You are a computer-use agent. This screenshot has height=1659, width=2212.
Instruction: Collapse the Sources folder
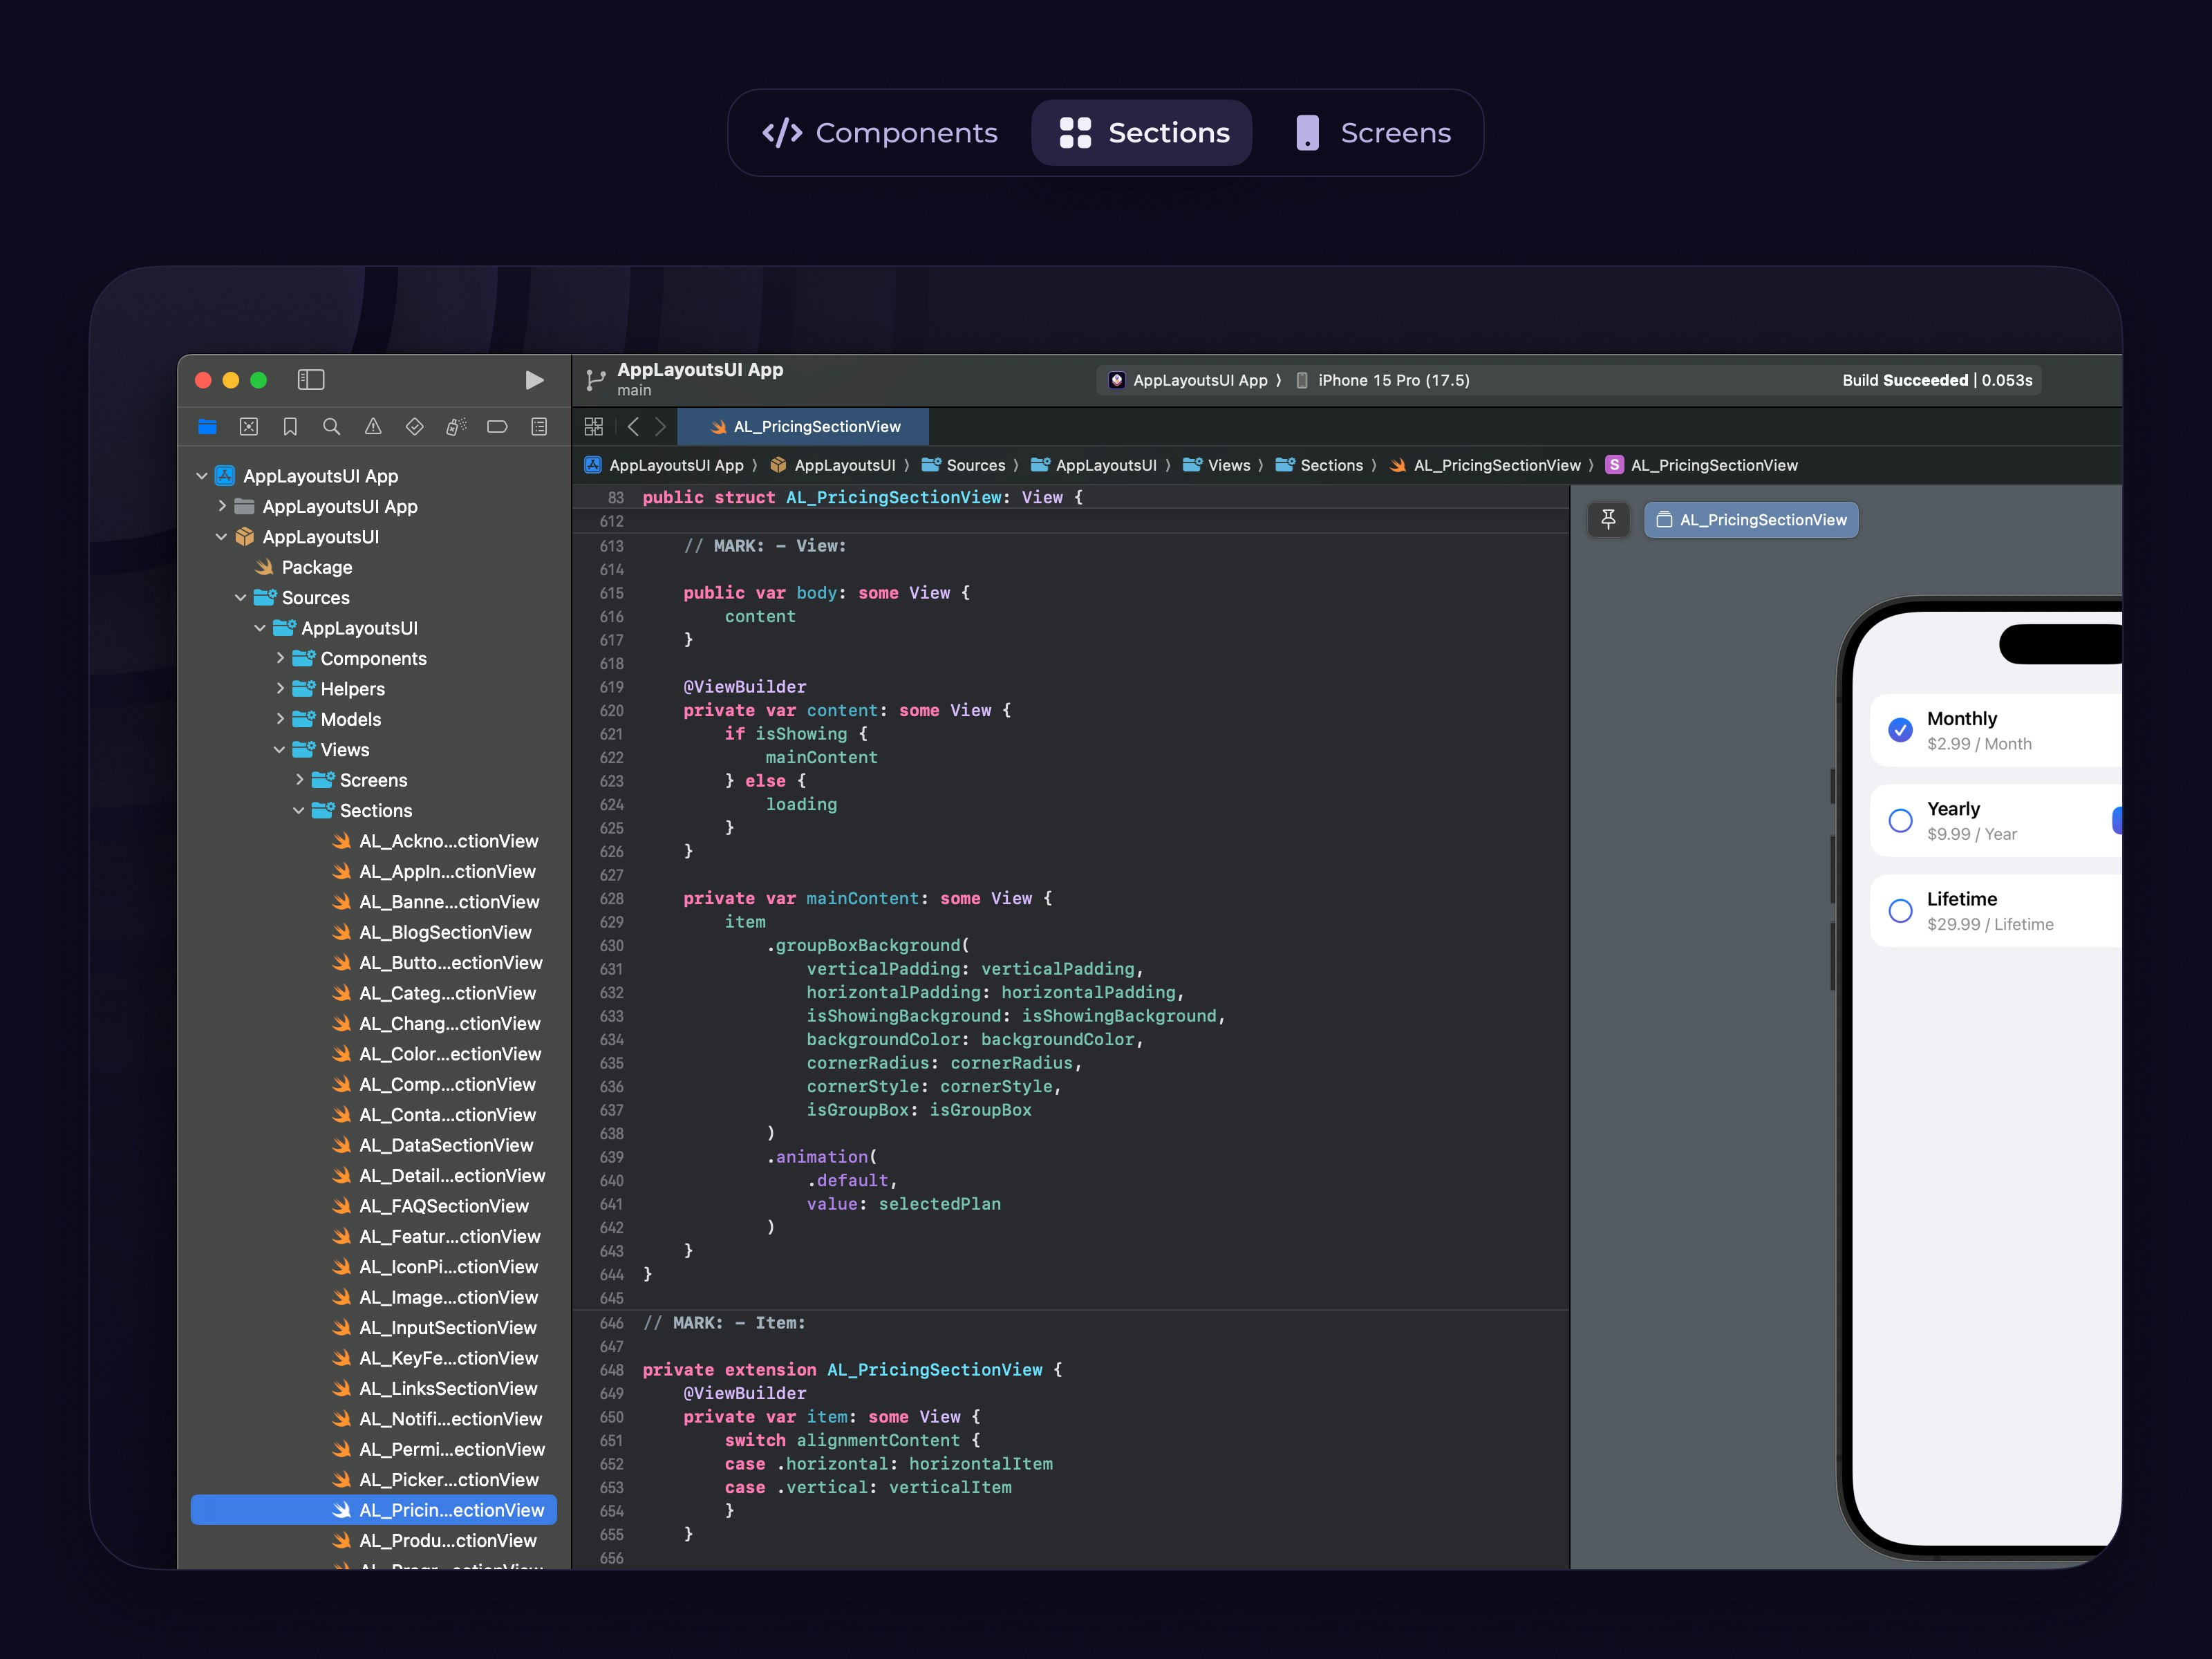pyautogui.click(x=241, y=598)
